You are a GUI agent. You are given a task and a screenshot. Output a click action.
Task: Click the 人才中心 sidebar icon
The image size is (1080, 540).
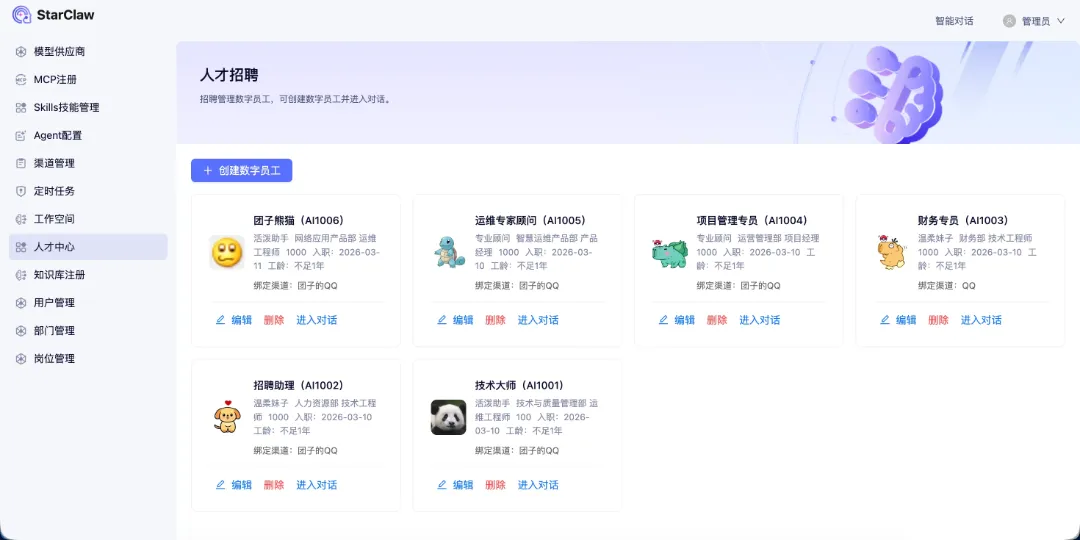pyautogui.click(x=21, y=247)
